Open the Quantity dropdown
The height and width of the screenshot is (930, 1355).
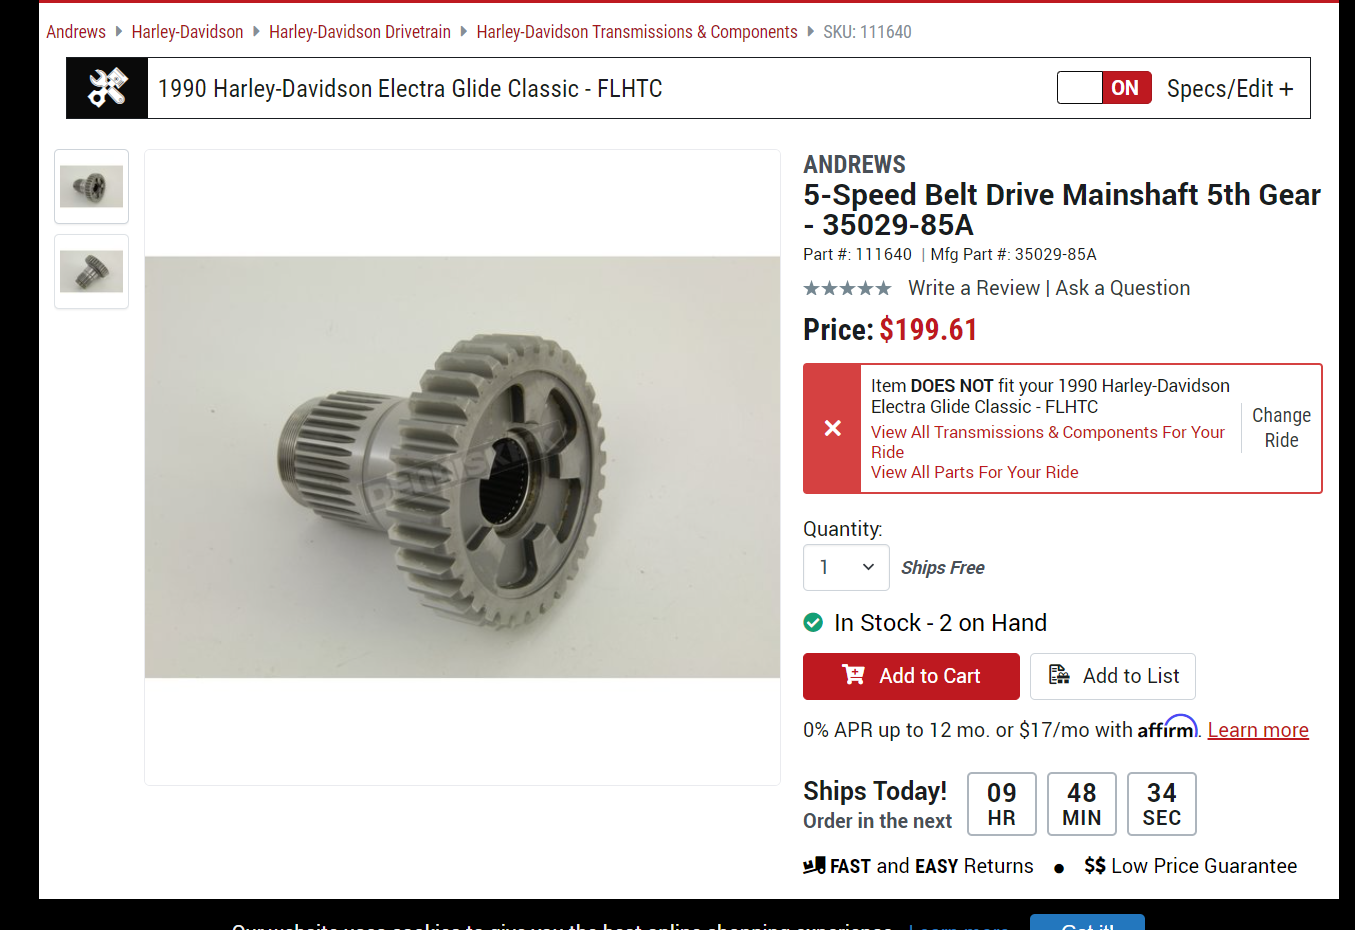pyautogui.click(x=846, y=567)
